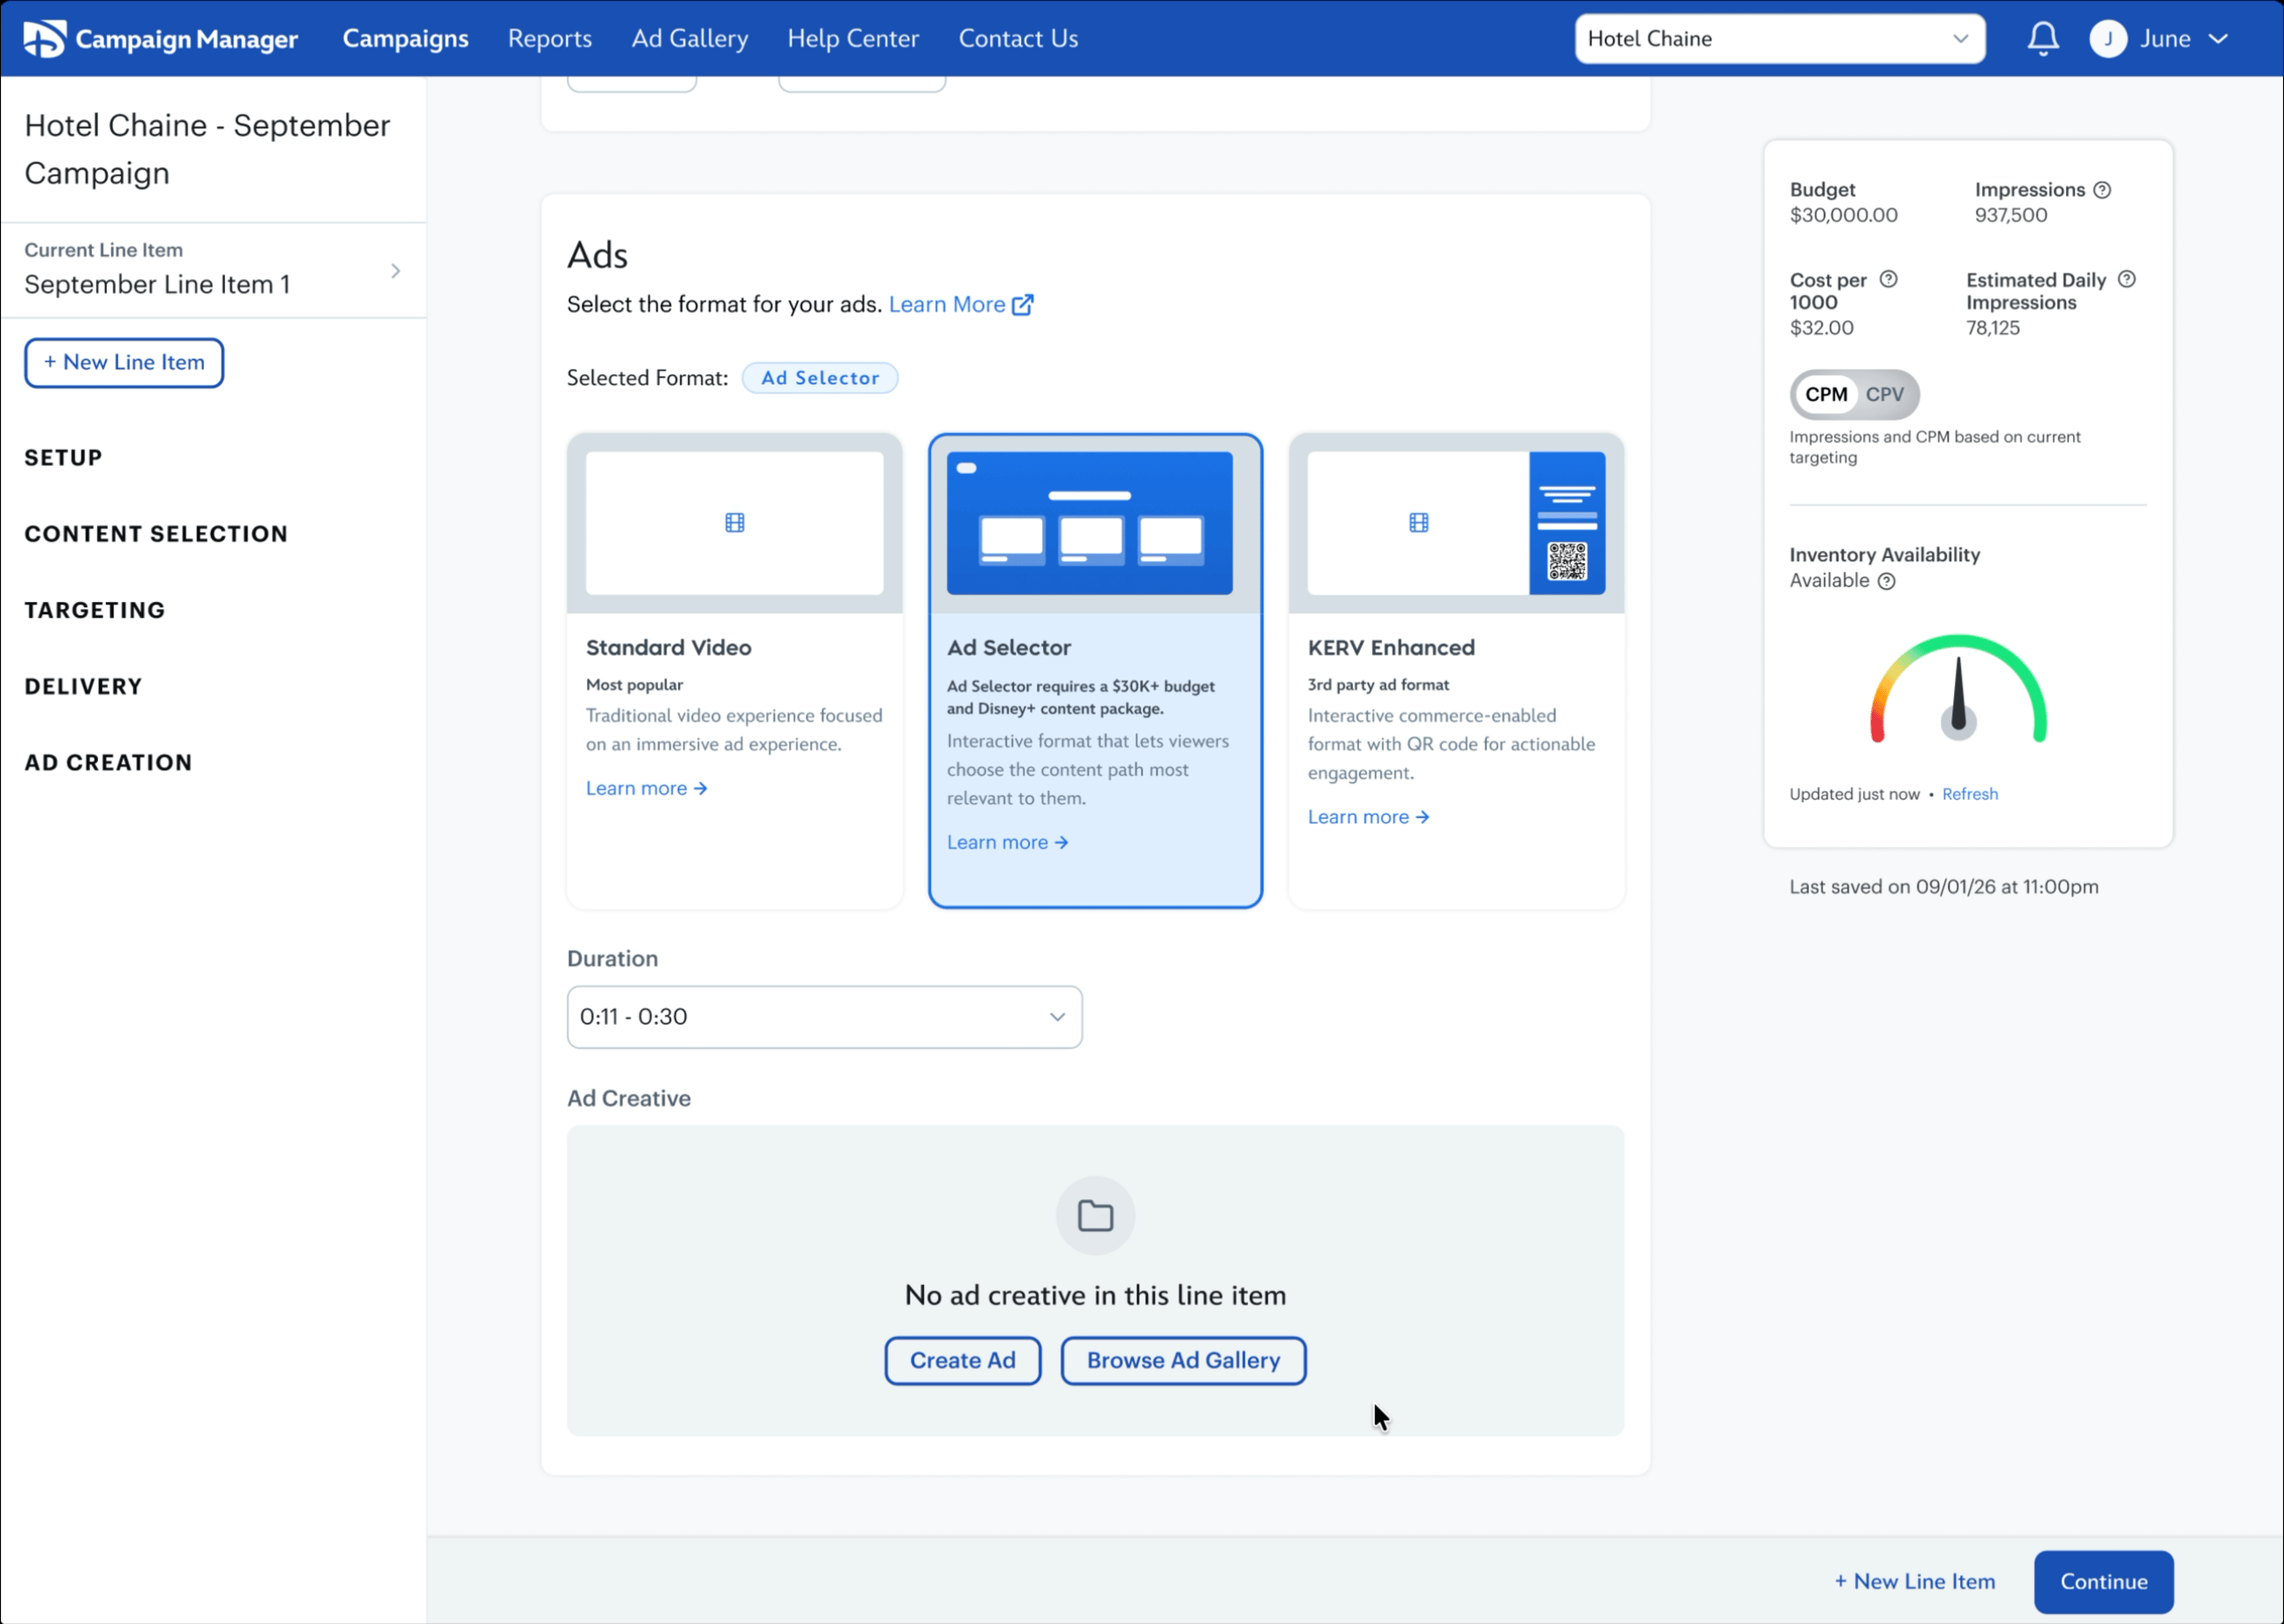
Task: Click the Campaign Manager logo icon
Action: coord(44,39)
